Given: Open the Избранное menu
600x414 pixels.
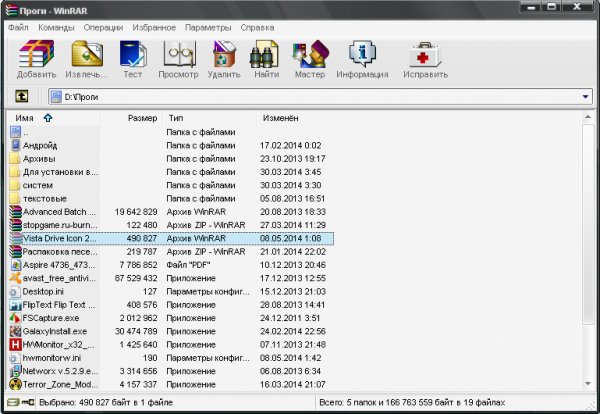Looking at the screenshot, I should click(154, 28).
